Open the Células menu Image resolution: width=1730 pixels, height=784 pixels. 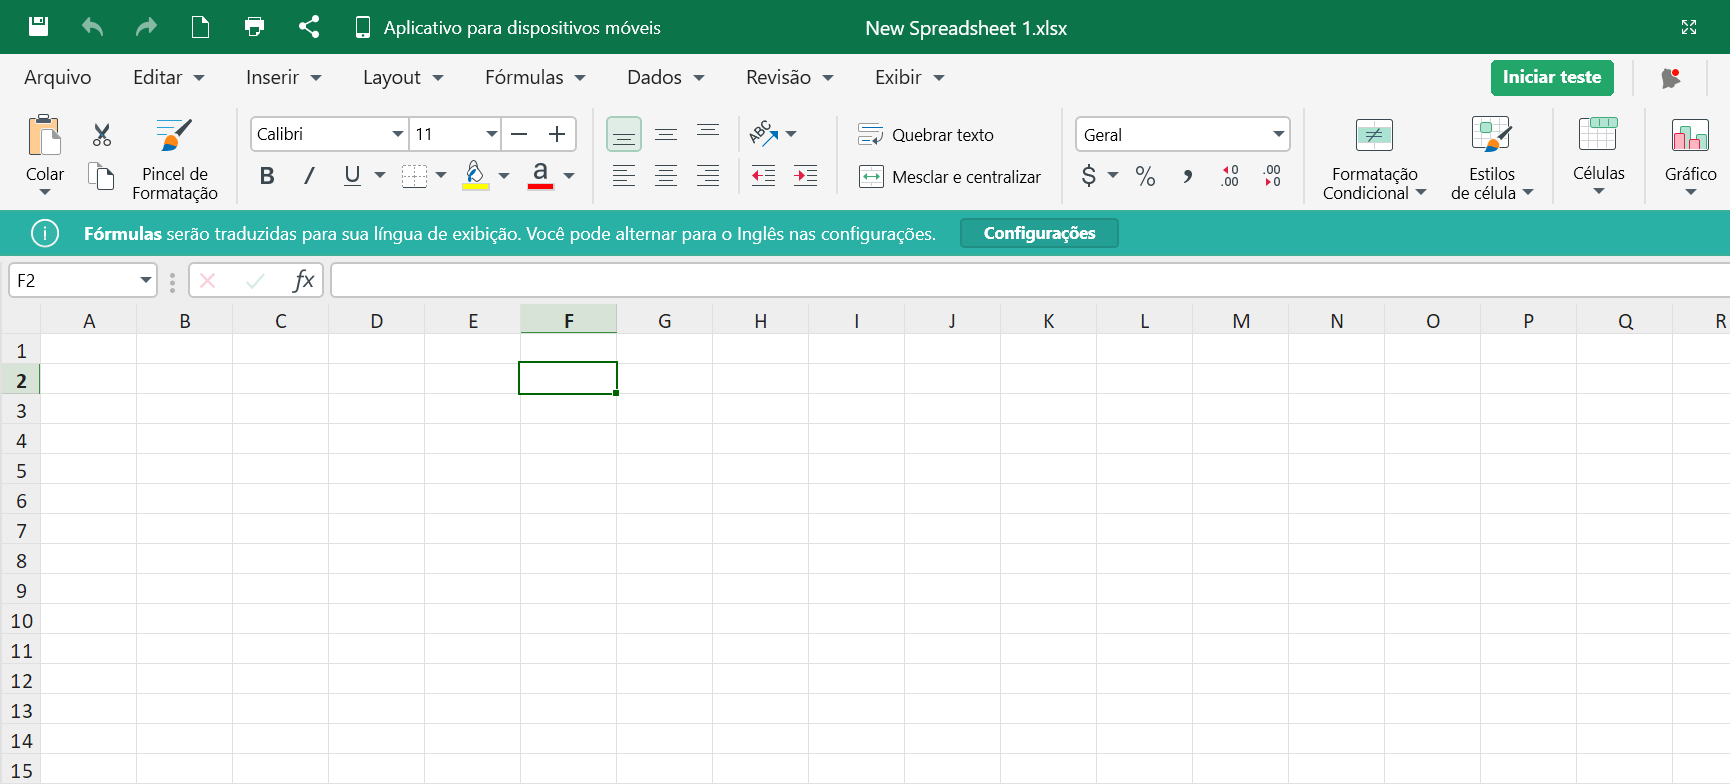(1599, 157)
